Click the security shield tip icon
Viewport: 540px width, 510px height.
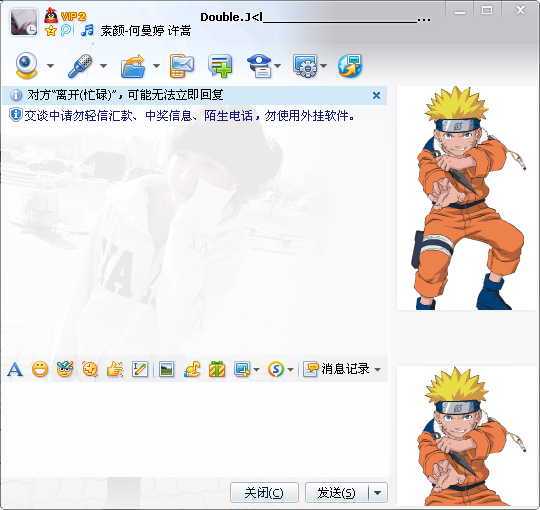click(x=16, y=115)
